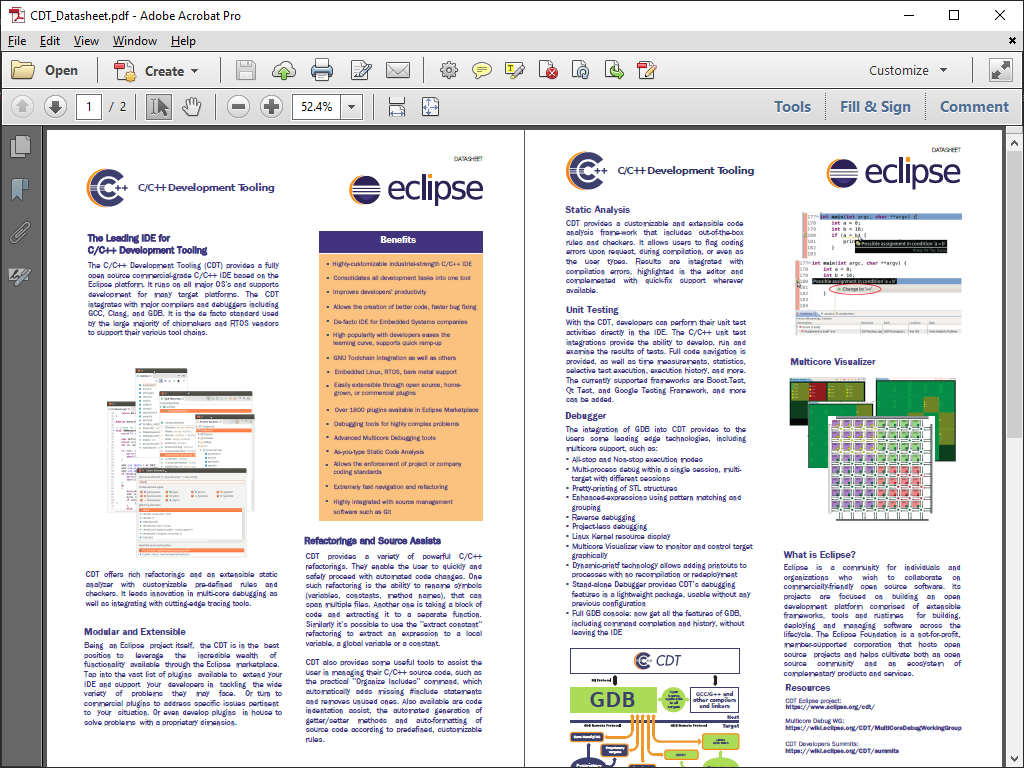The image size is (1024, 768).
Task: Select the highlight text tool
Action: (x=515, y=71)
